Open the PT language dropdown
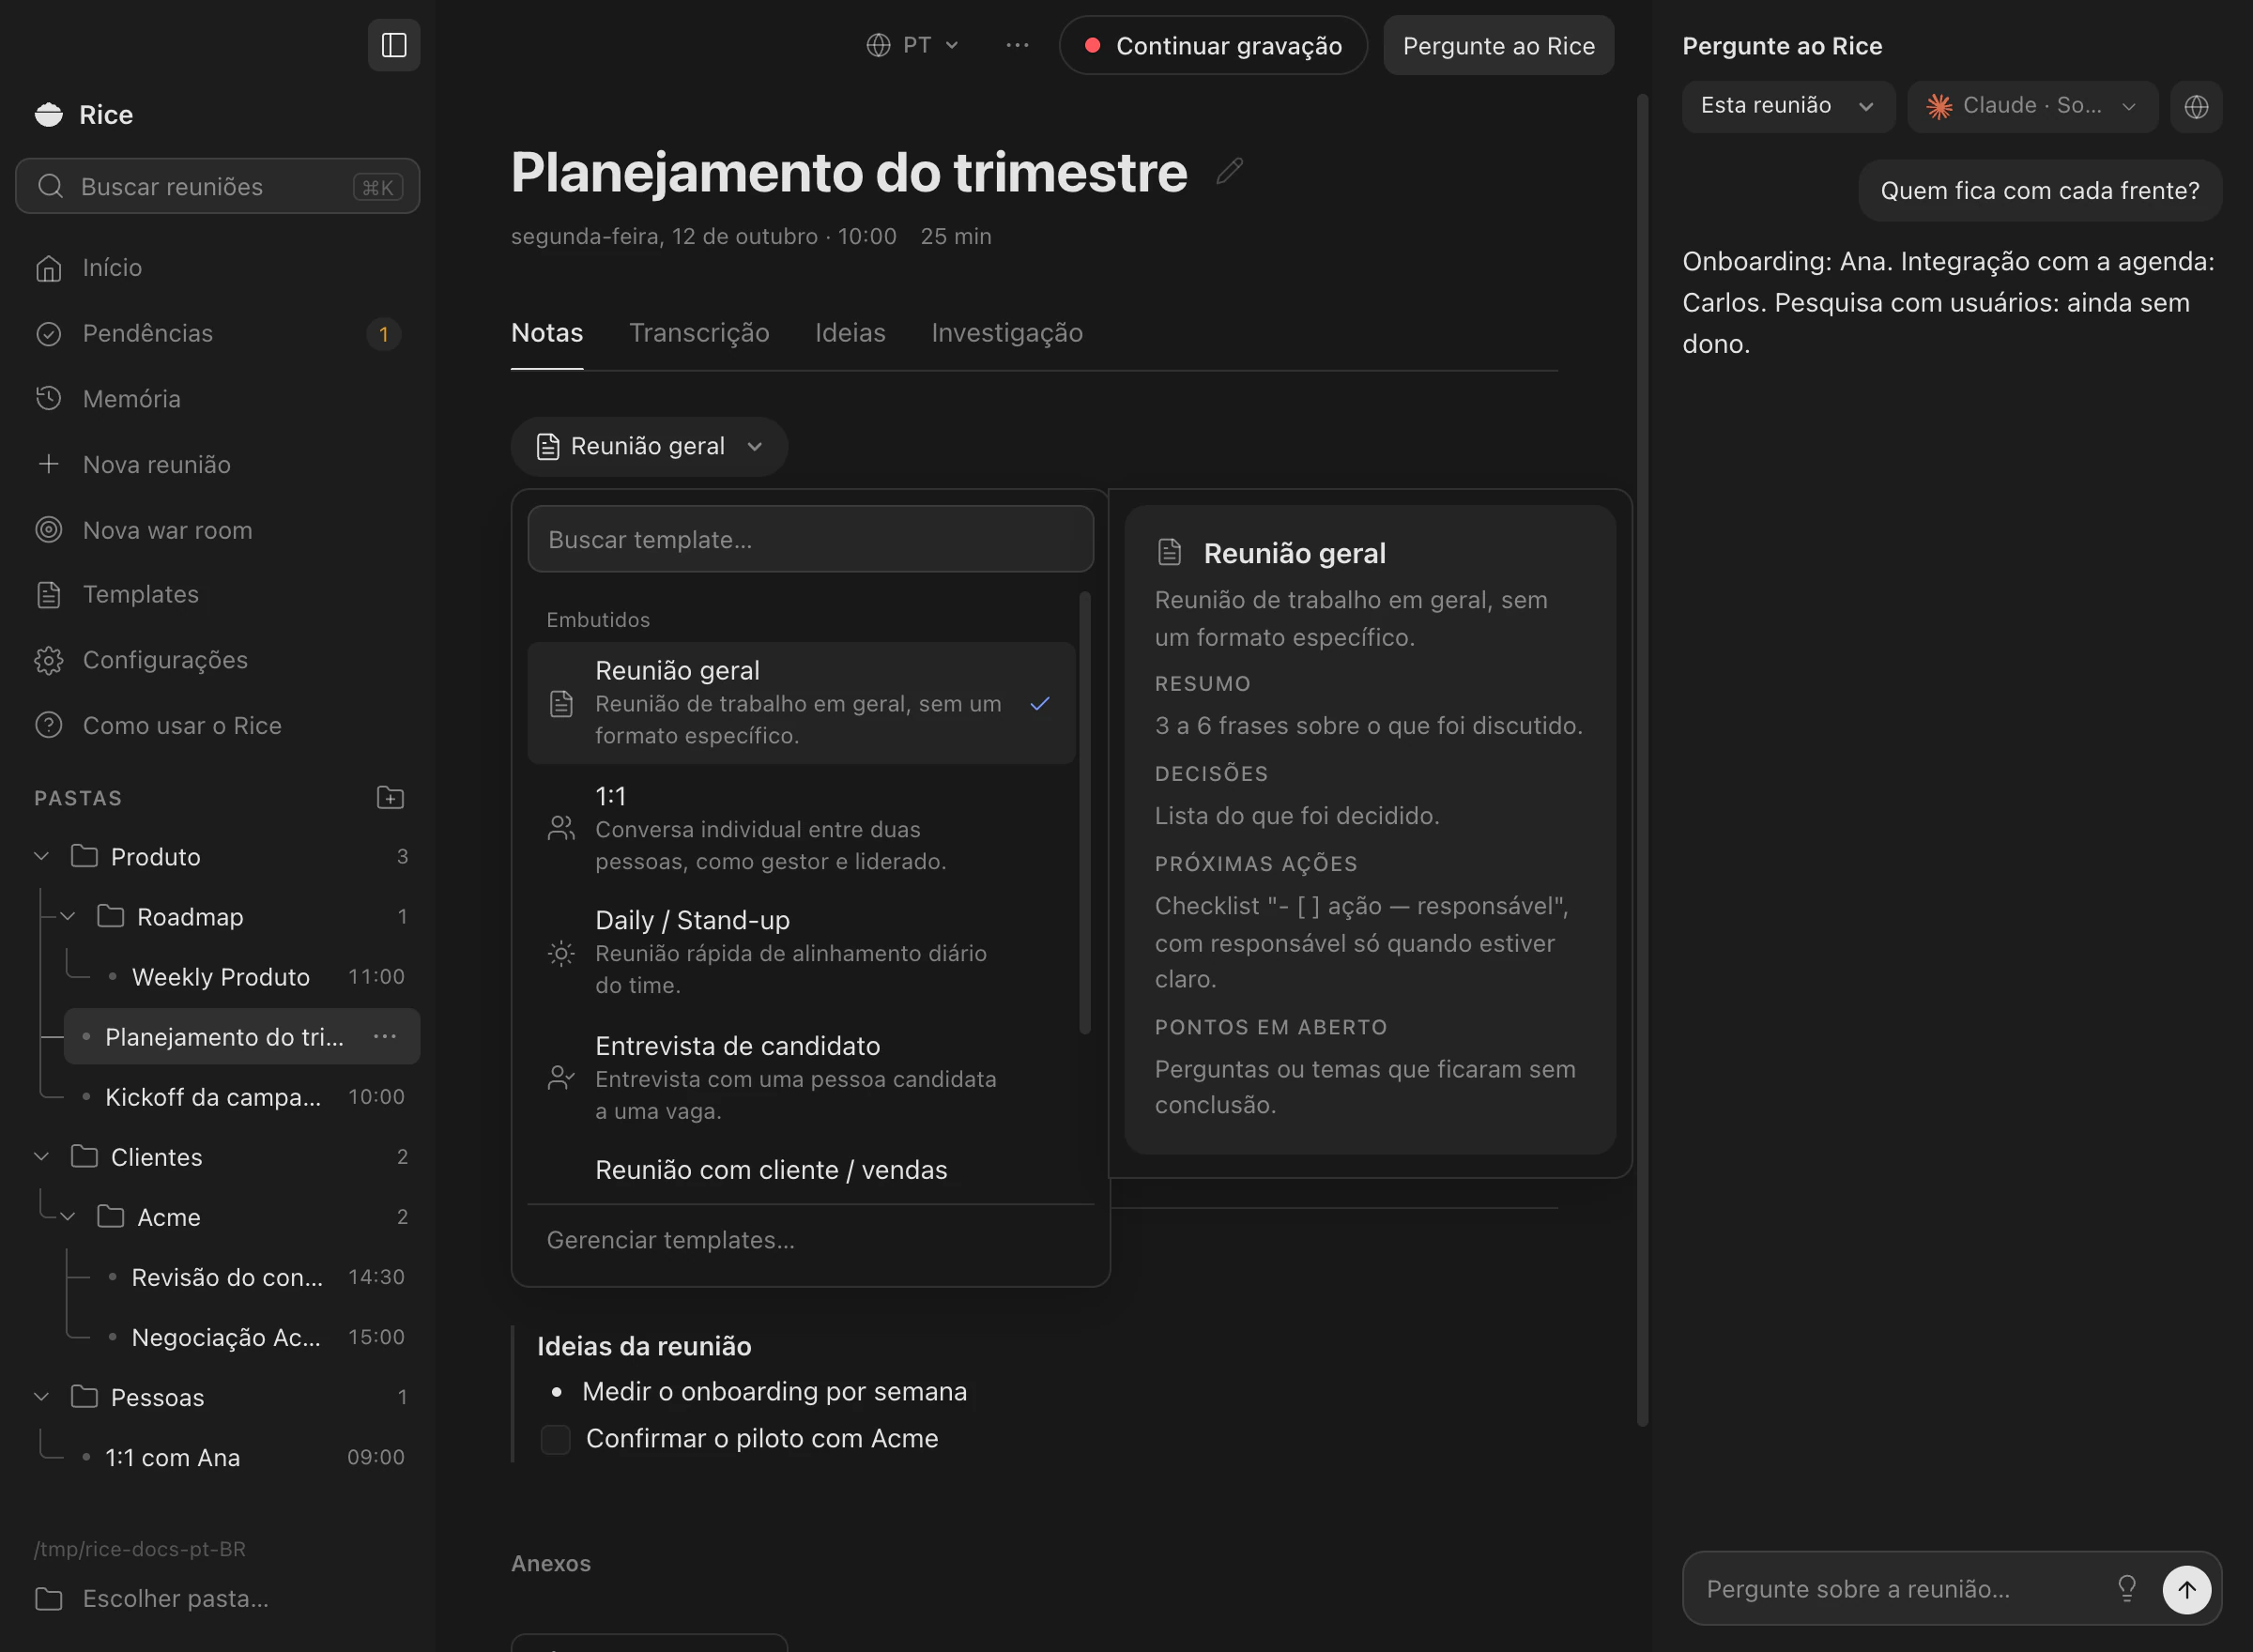This screenshot has width=2253, height=1652. (912, 45)
